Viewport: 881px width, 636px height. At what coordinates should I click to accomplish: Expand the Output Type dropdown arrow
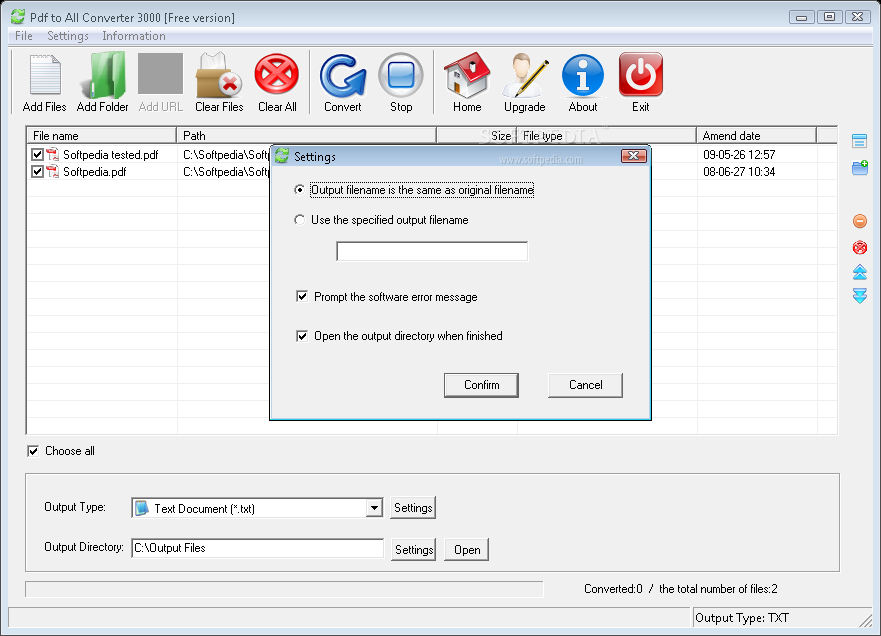click(374, 508)
